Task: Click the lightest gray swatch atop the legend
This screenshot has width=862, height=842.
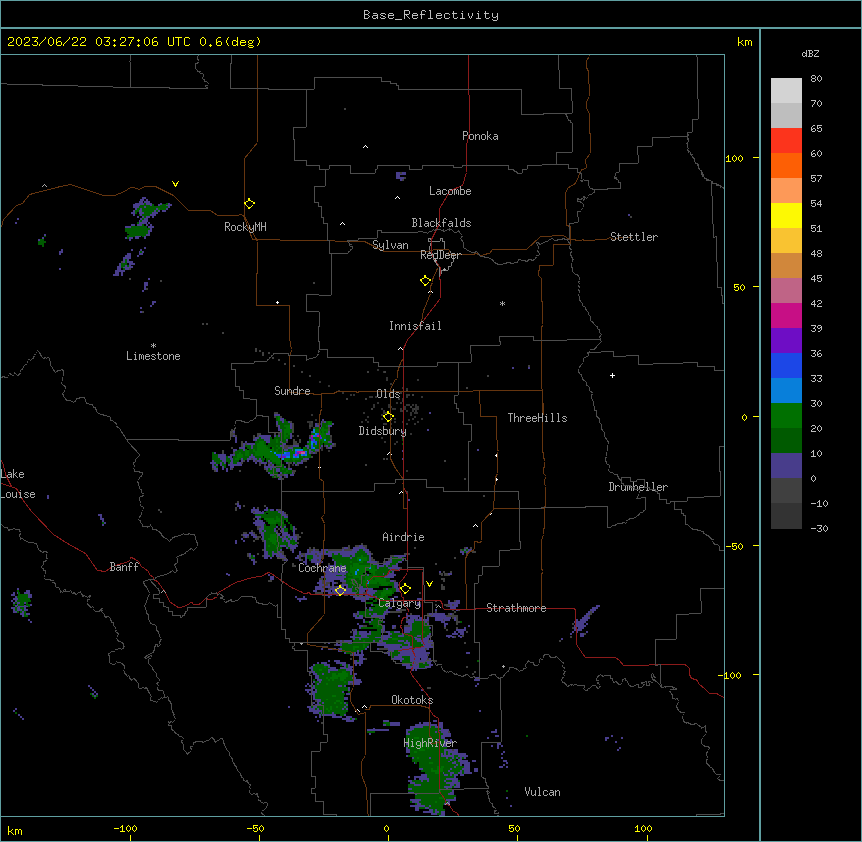Action: [786, 91]
